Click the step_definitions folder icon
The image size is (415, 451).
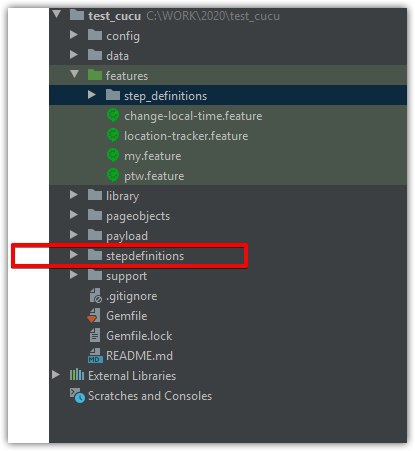pyautogui.click(x=113, y=95)
